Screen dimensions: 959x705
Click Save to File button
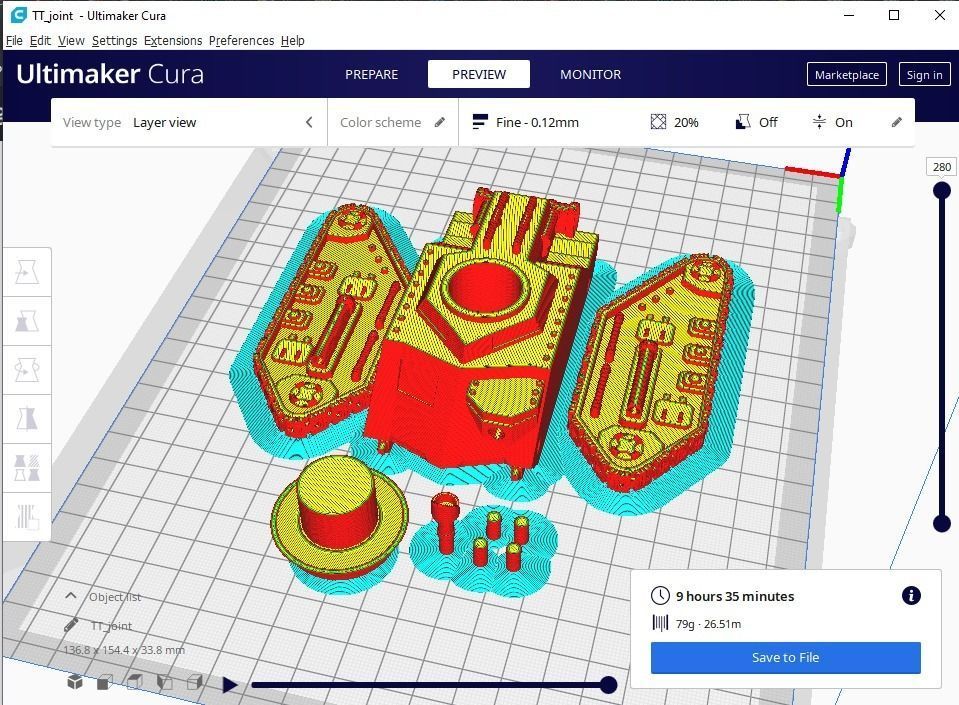point(785,657)
